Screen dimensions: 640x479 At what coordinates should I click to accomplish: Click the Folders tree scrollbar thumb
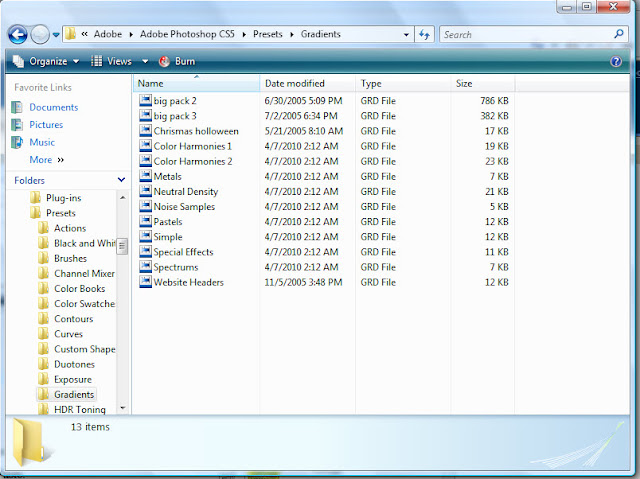click(x=122, y=246)
